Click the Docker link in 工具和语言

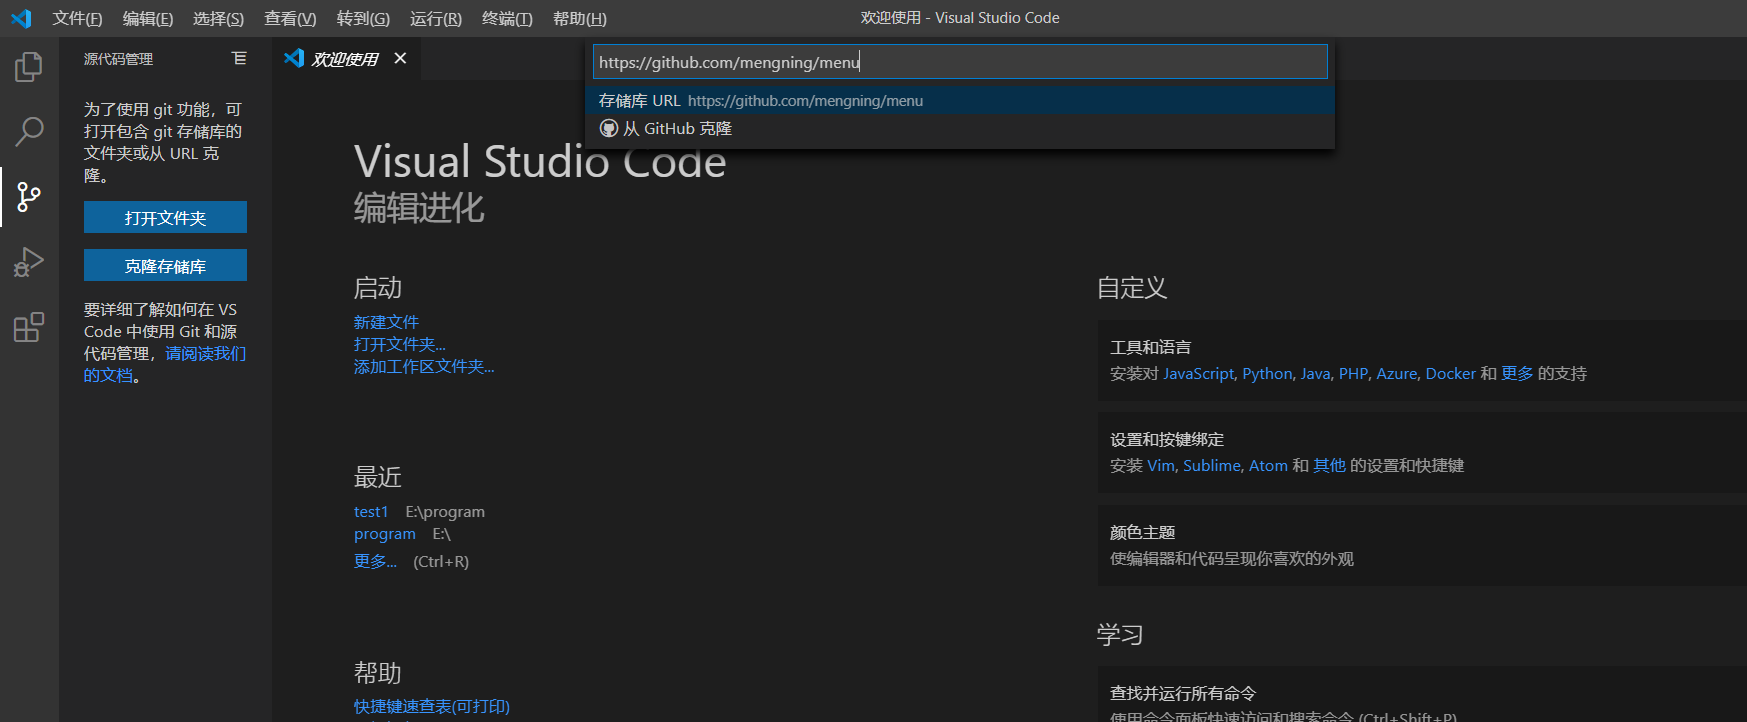(1451, 373)
